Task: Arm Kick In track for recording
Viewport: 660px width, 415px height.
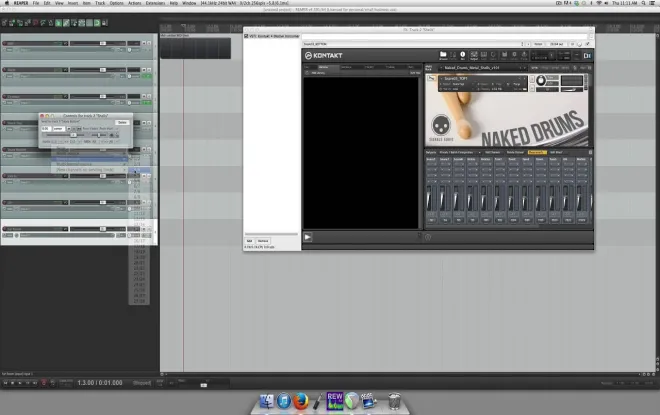Action: point(5,176)
